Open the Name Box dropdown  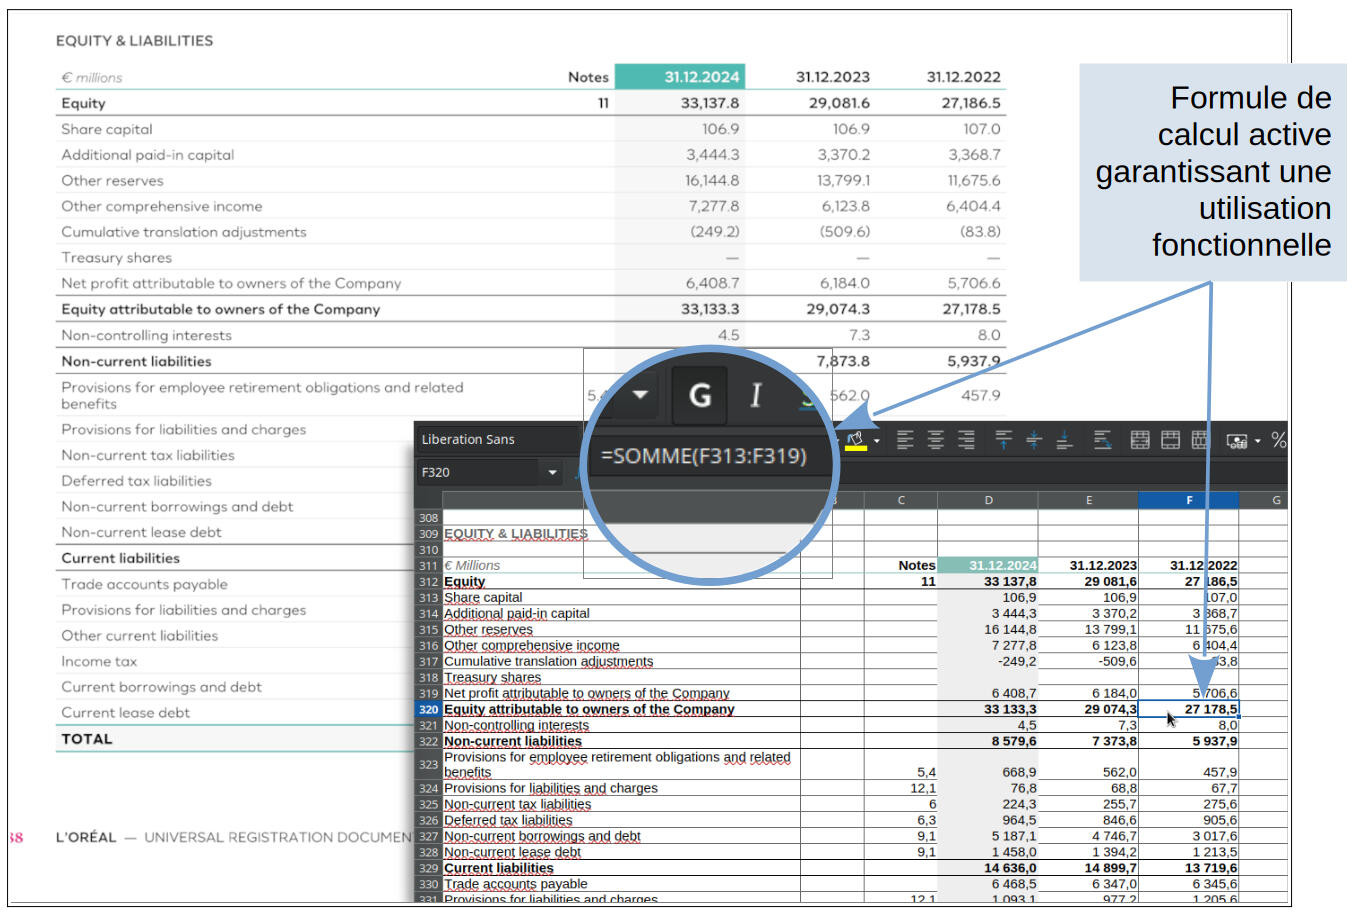tap(553, 472)
